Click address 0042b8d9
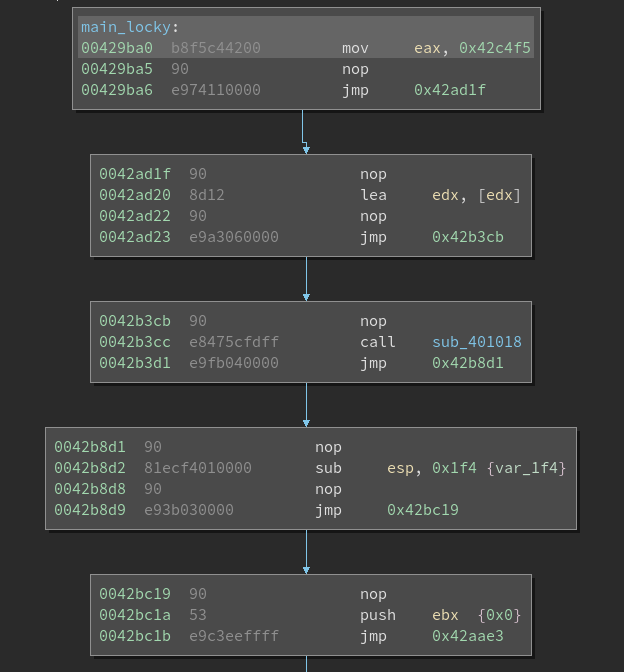Viewport: 624px width, 672px height. 90,510
